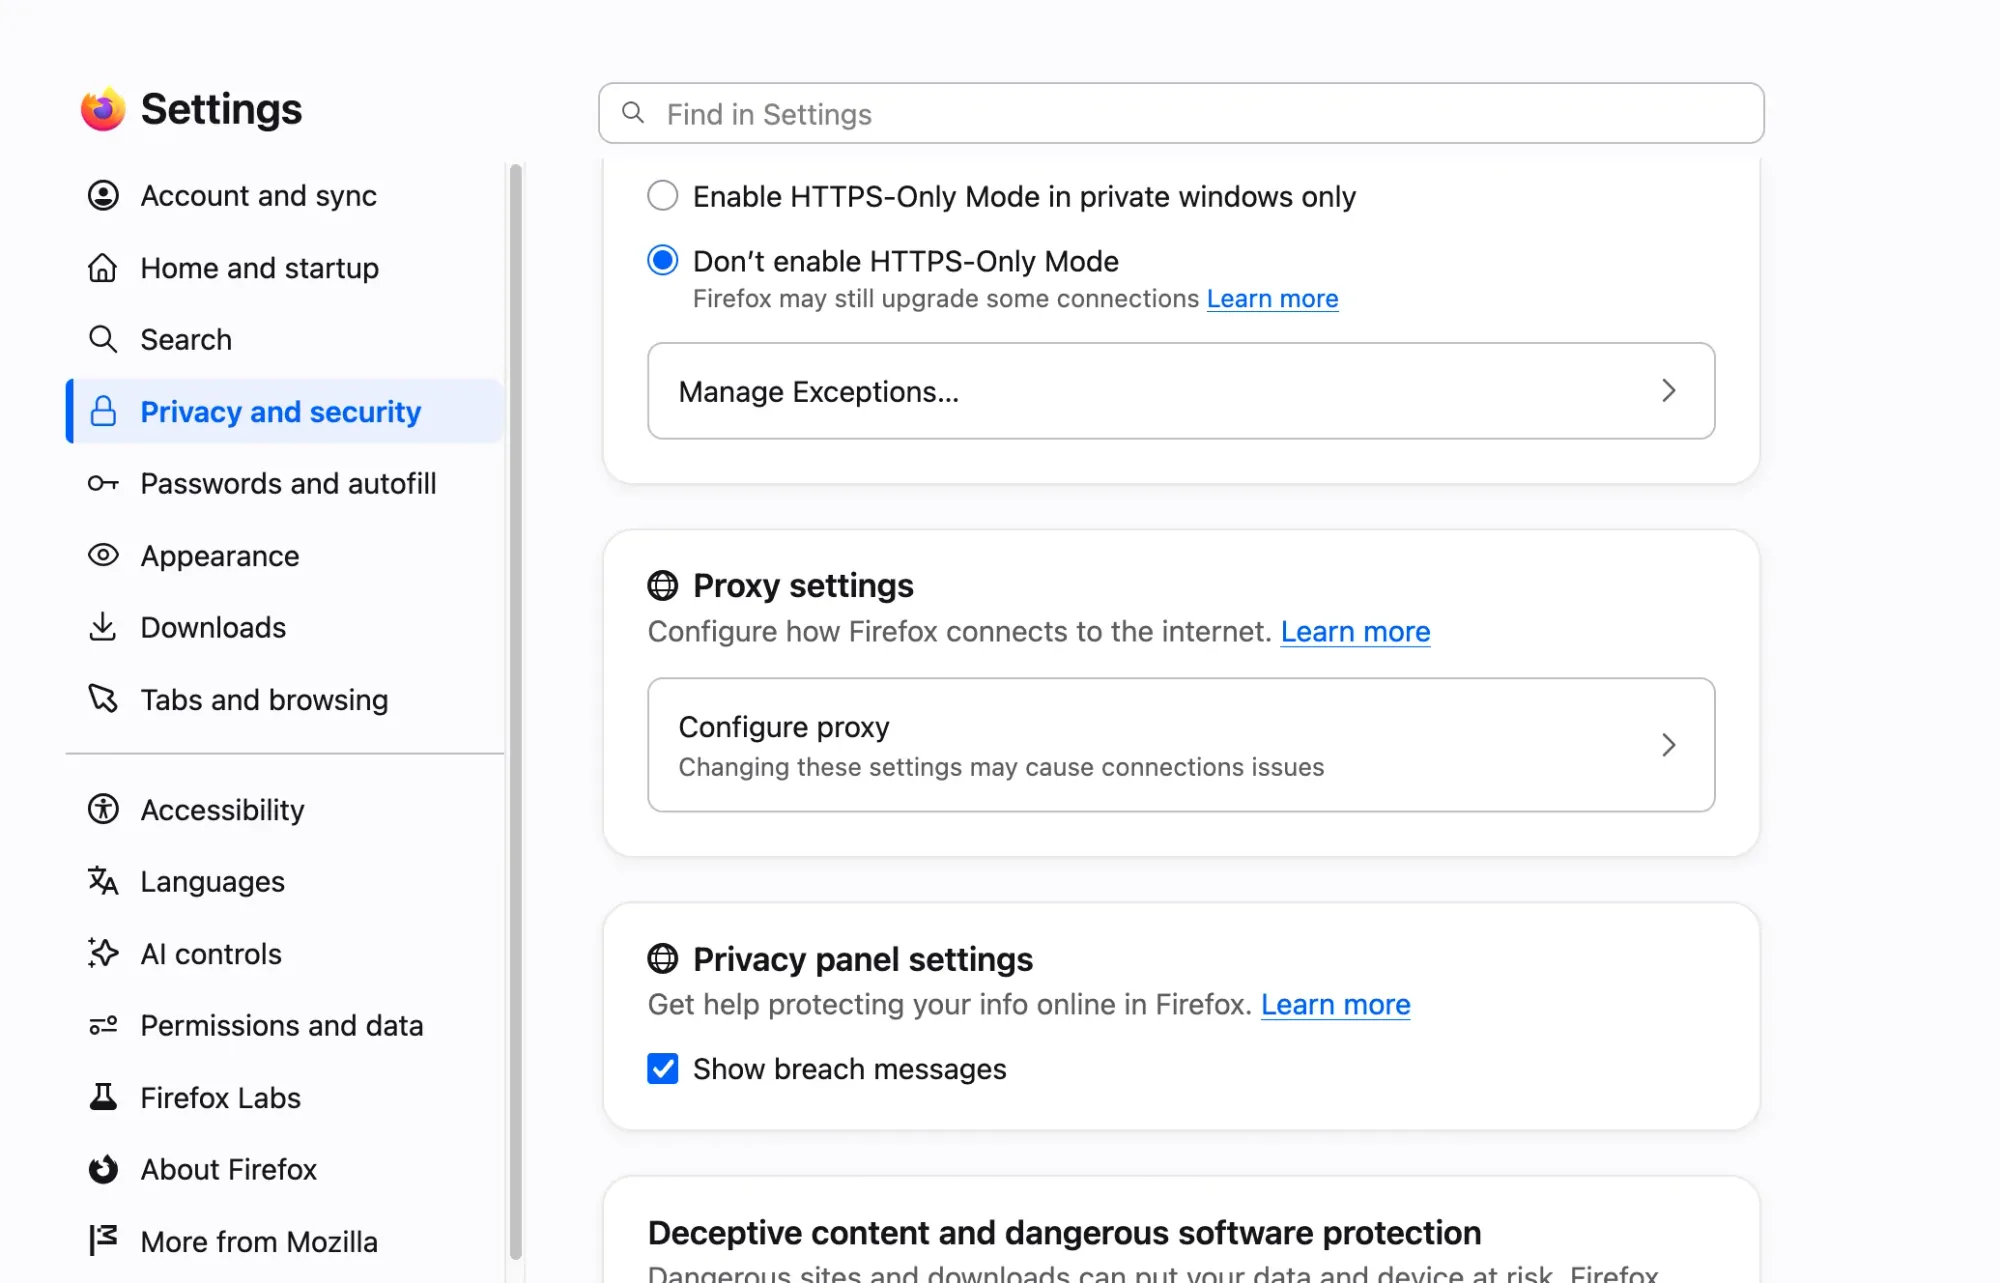Click the Passwords and autofill key icon
2000x1283 pixels.
pyautogui.click(x=103, y=484)
